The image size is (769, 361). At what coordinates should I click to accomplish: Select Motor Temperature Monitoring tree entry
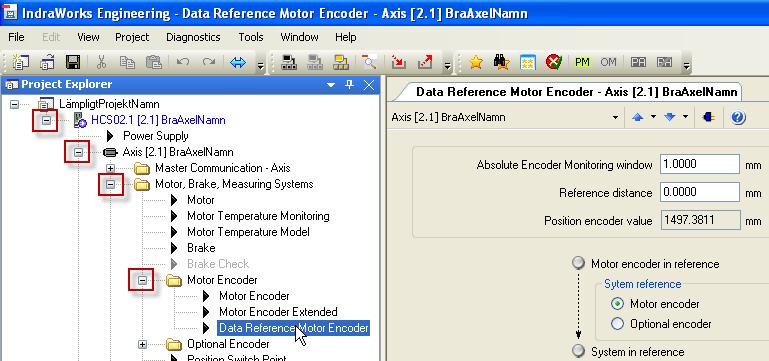pyautogui.click(x=258, y=216)
